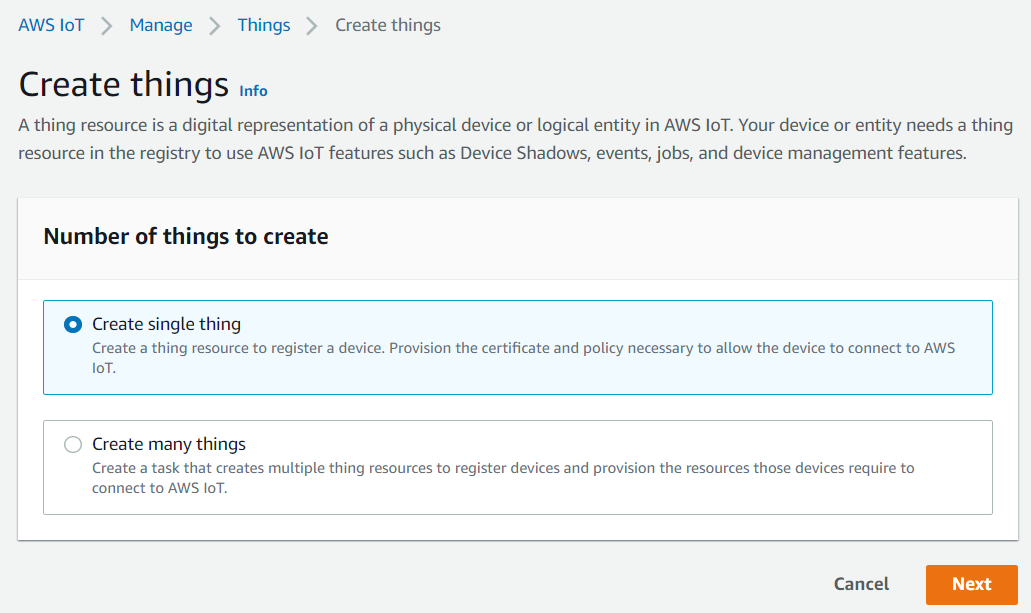The height and width of the screenshot is (613, 1031).
Task: Click the "Create many things" option label
Action: pos(169,444)
